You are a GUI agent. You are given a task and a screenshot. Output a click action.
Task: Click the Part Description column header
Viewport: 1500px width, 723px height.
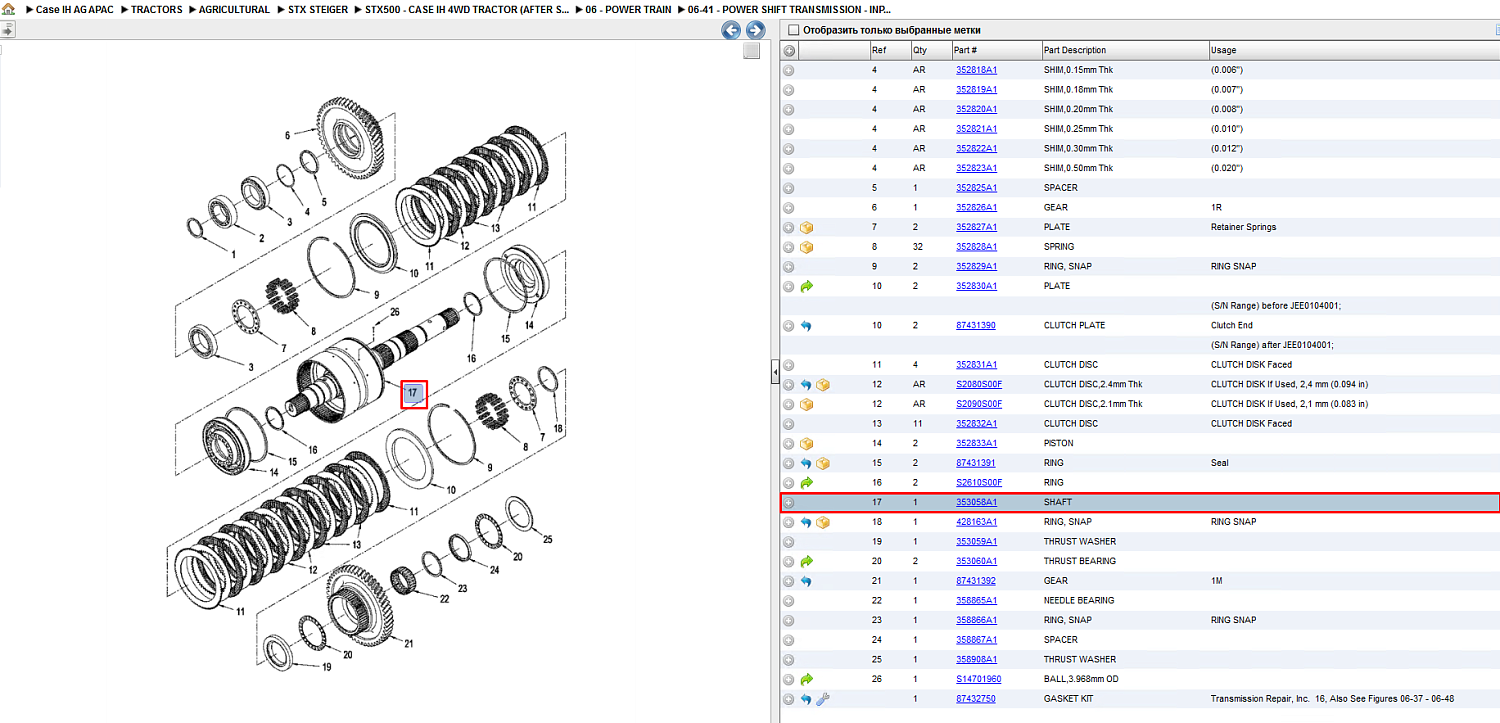(1124, 50)
